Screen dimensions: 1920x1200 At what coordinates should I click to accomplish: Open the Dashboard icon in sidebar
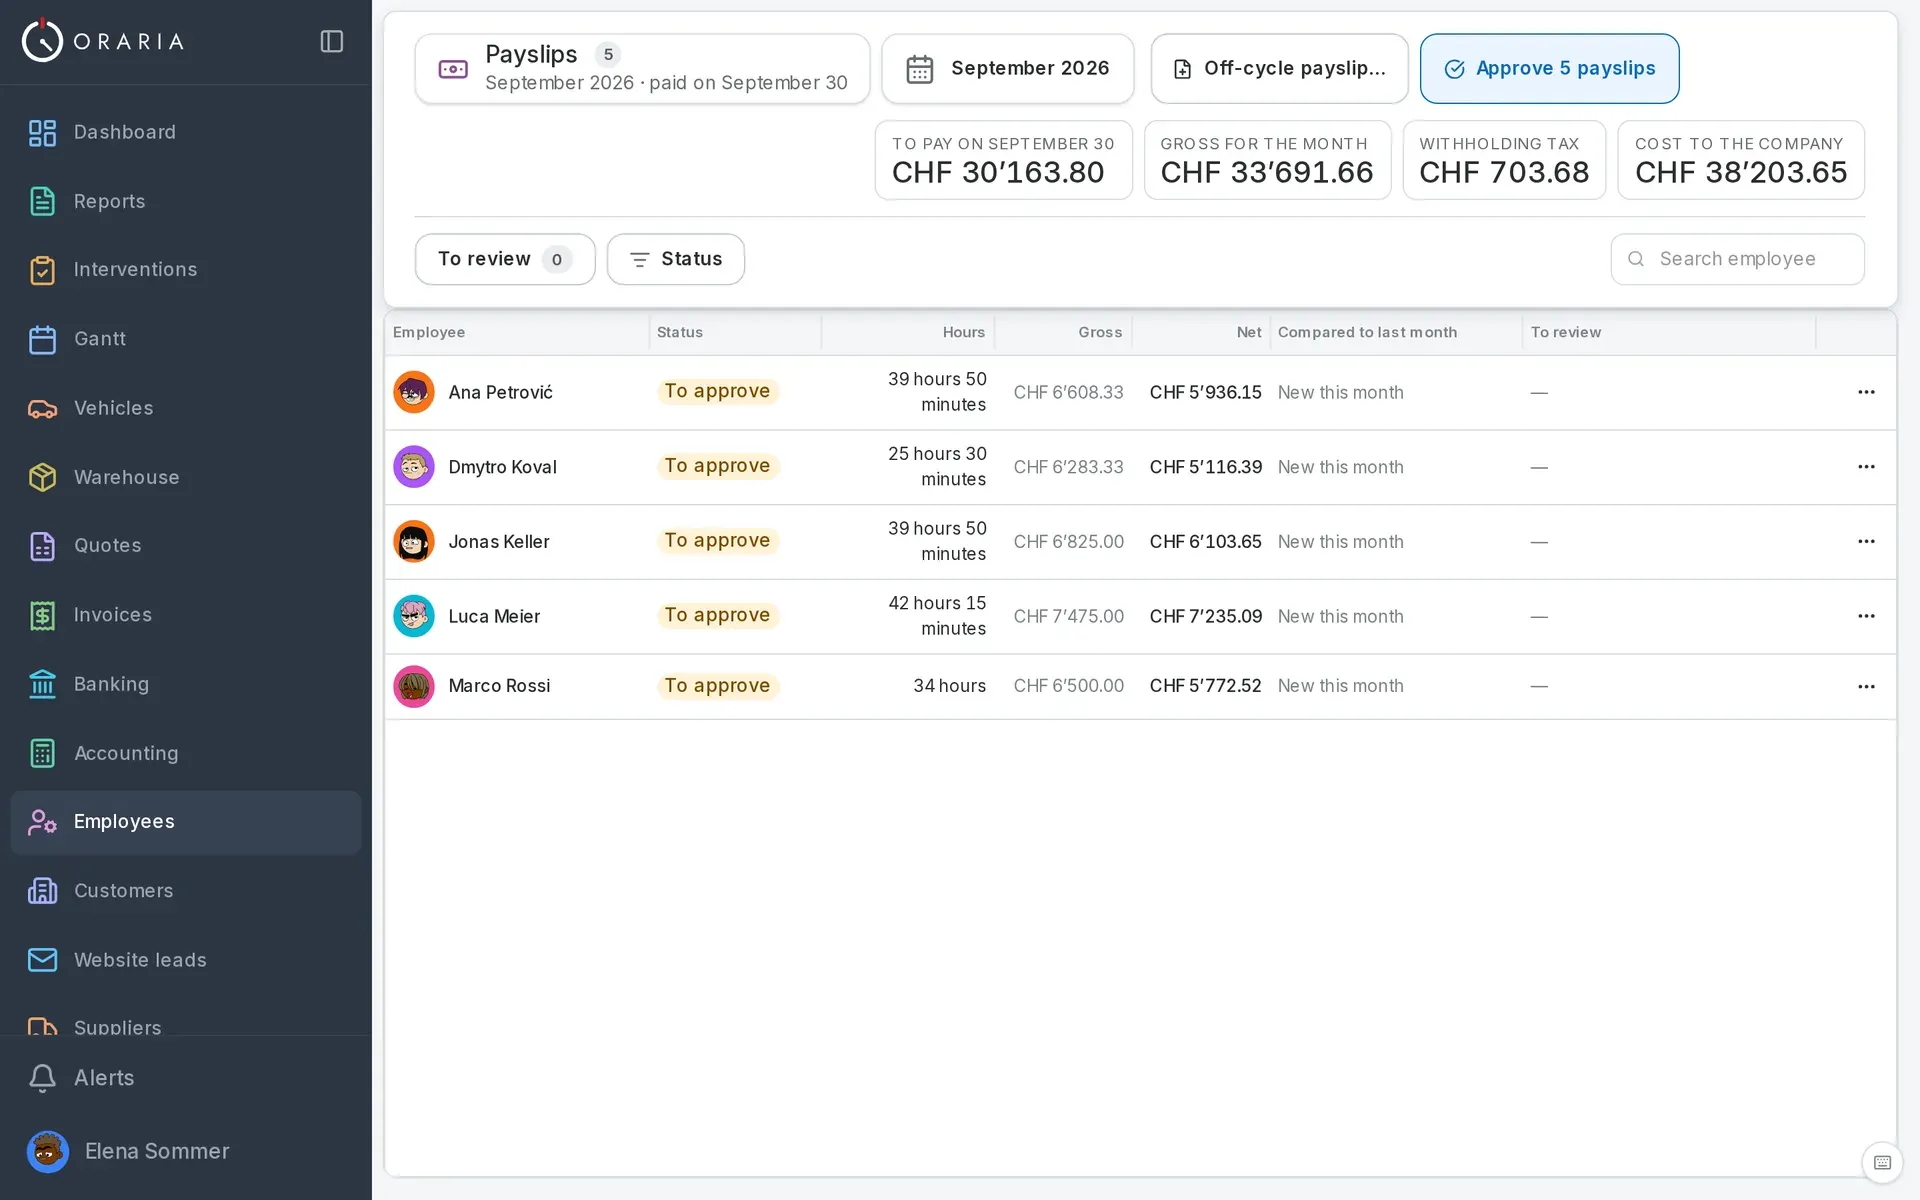click(x=42, y=132)
